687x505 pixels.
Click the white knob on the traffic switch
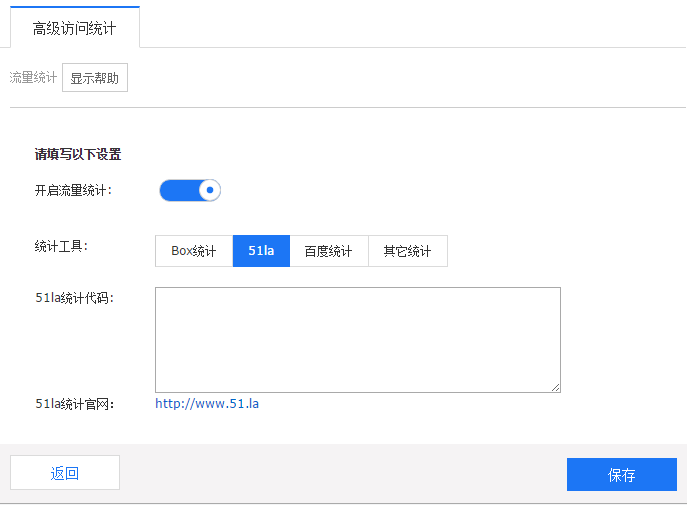click(x=209, y=190)
